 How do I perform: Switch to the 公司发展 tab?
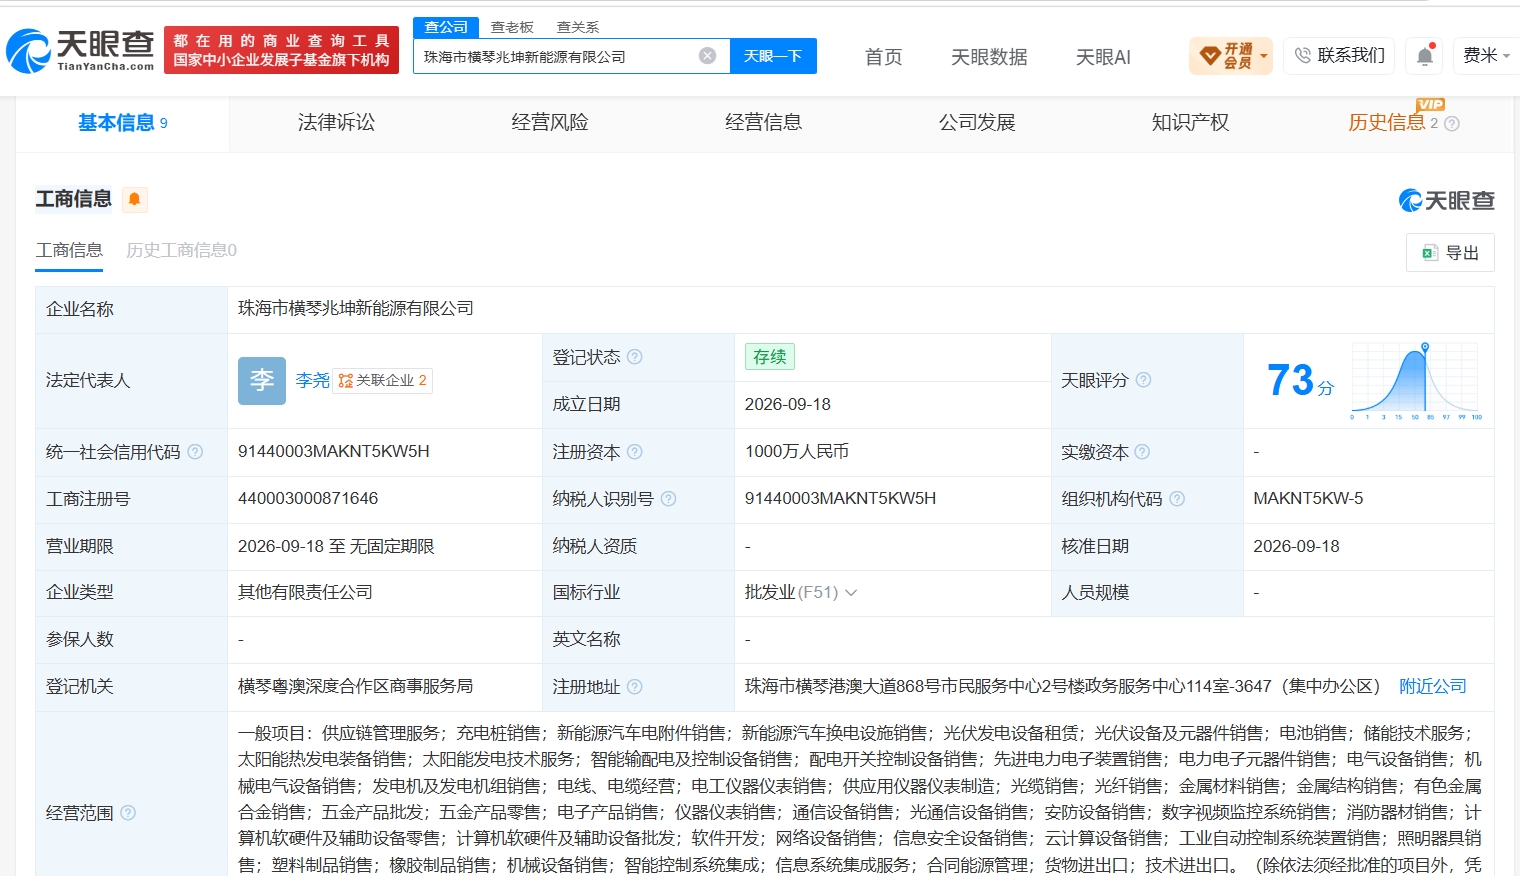pos(977,123)
